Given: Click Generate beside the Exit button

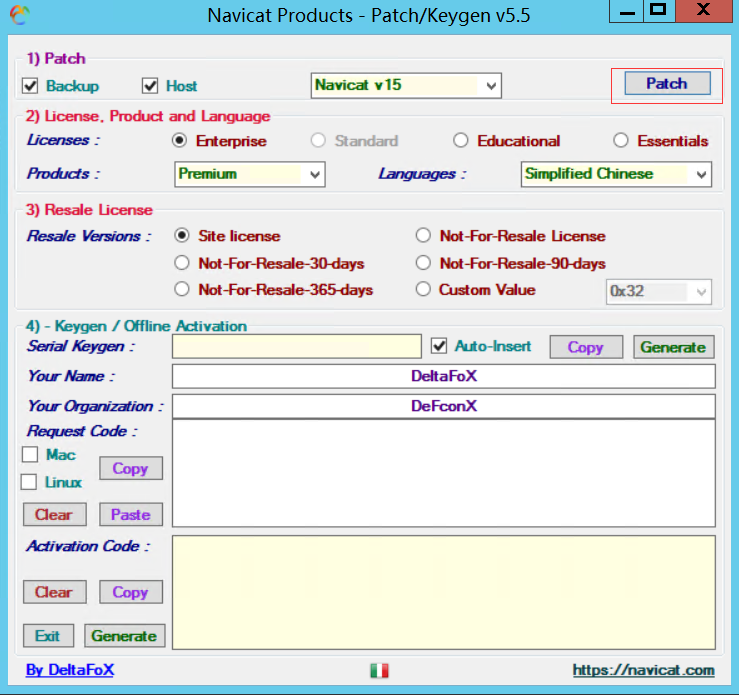Looking at the screenshot, I should tap(125, 636).
